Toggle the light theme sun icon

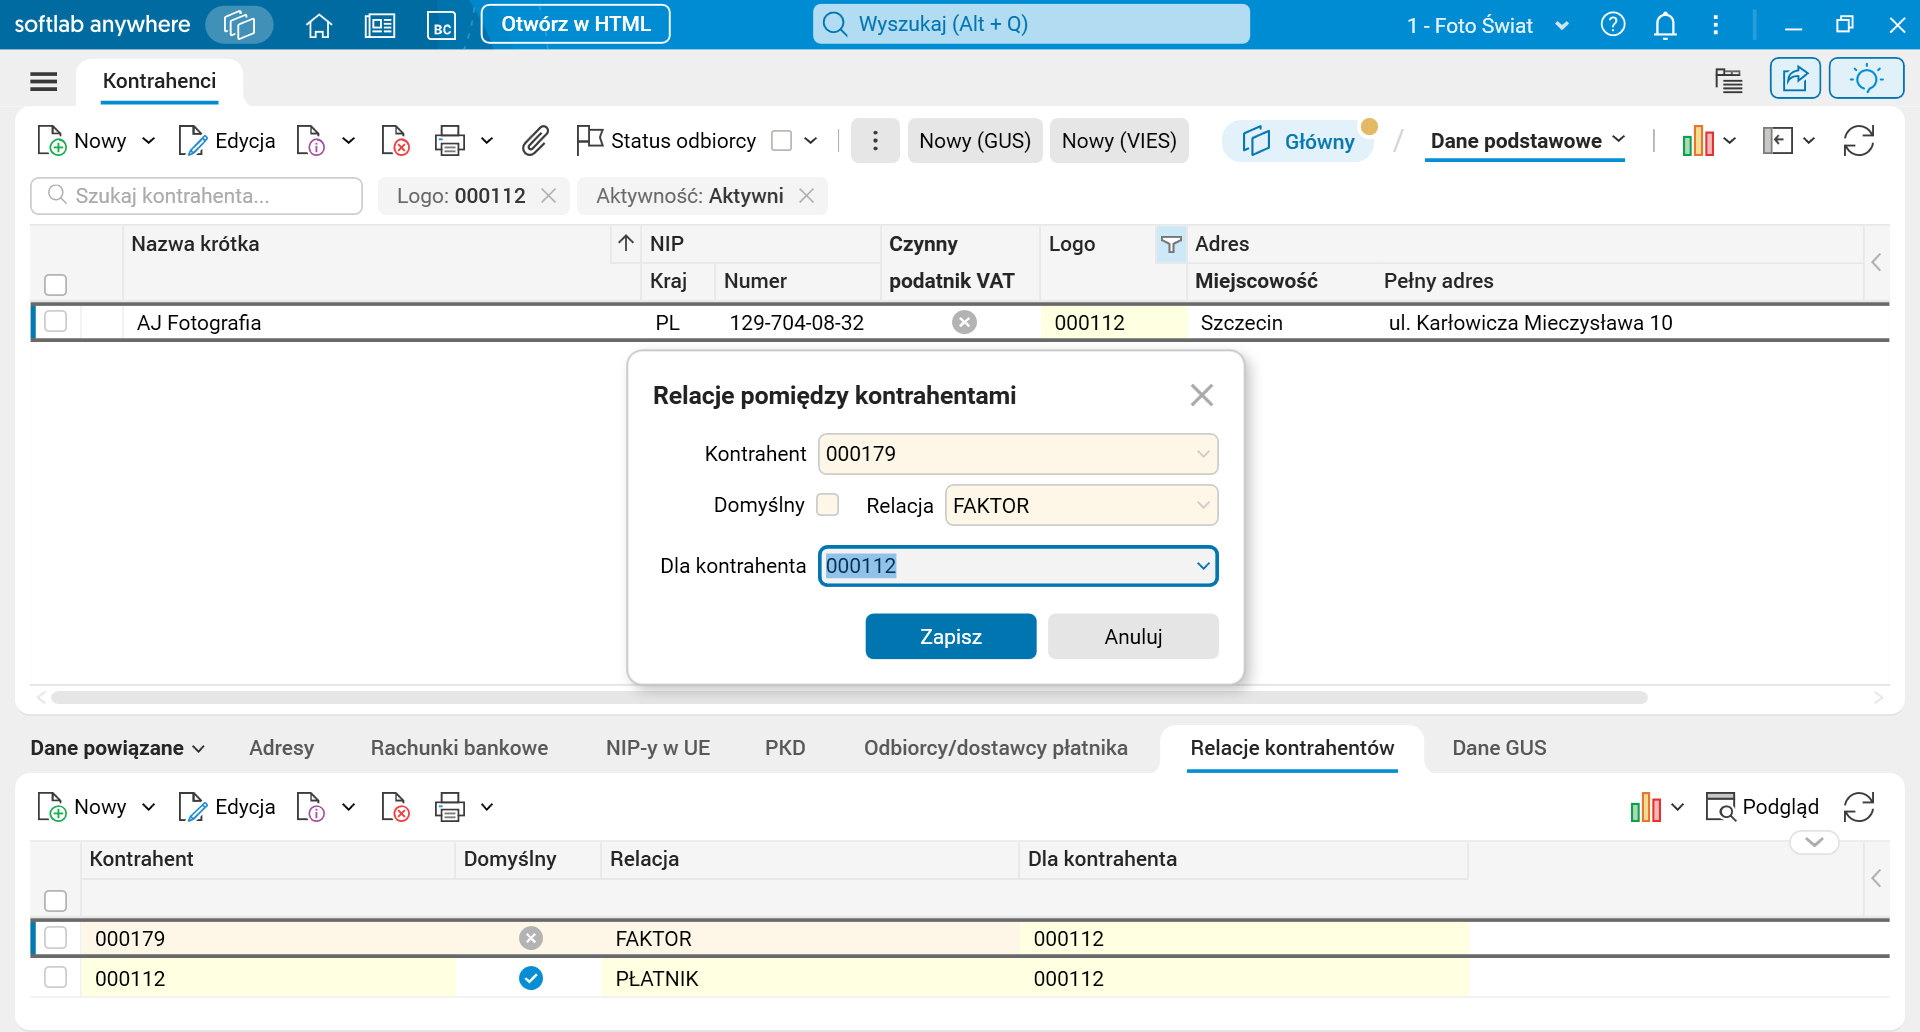click(1866, 78)
